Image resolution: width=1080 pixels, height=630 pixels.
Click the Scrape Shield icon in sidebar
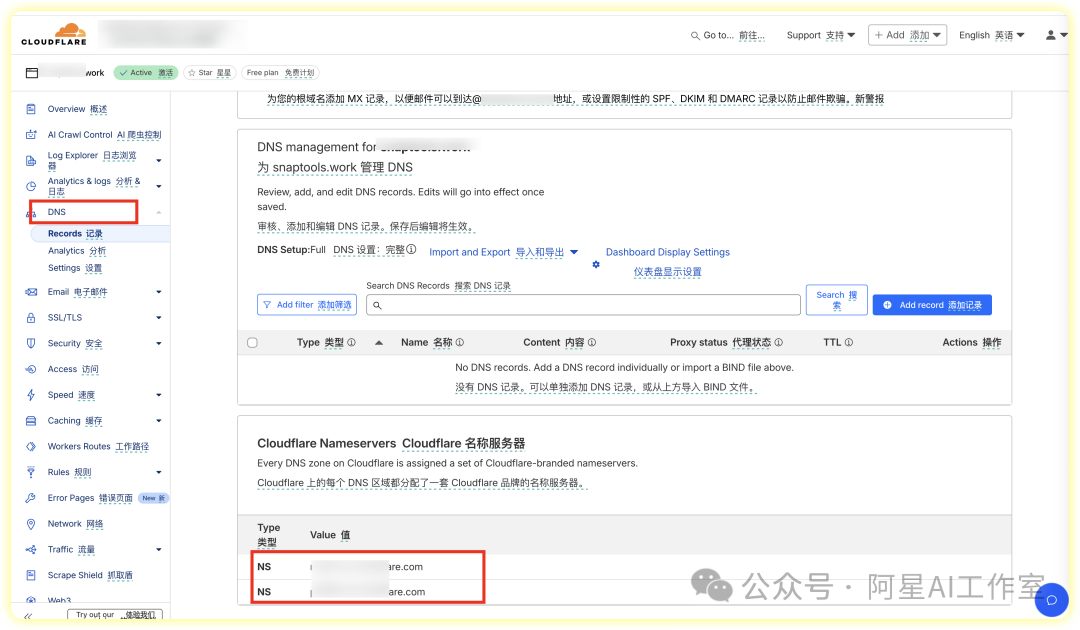31,575
